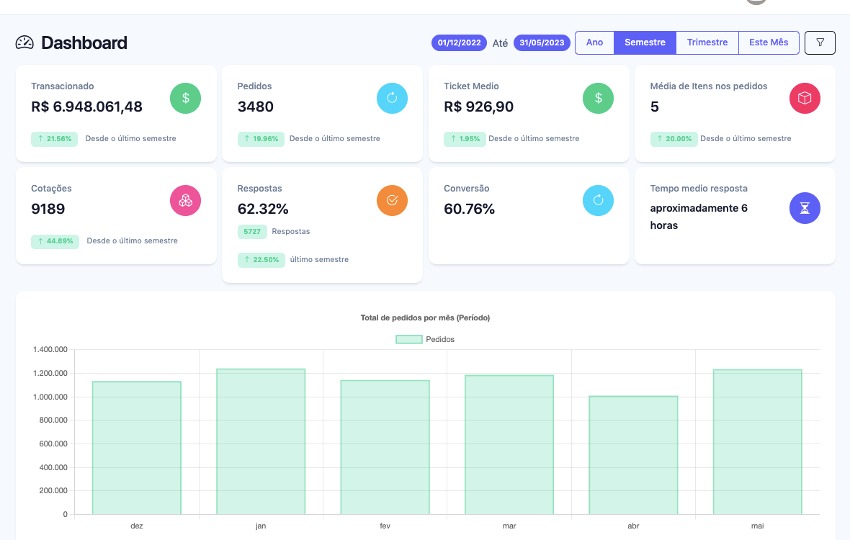Screen dimensions: 850x540
Task: Click the blue refresh icon on Pedidos card
Action: coord(392,98)
